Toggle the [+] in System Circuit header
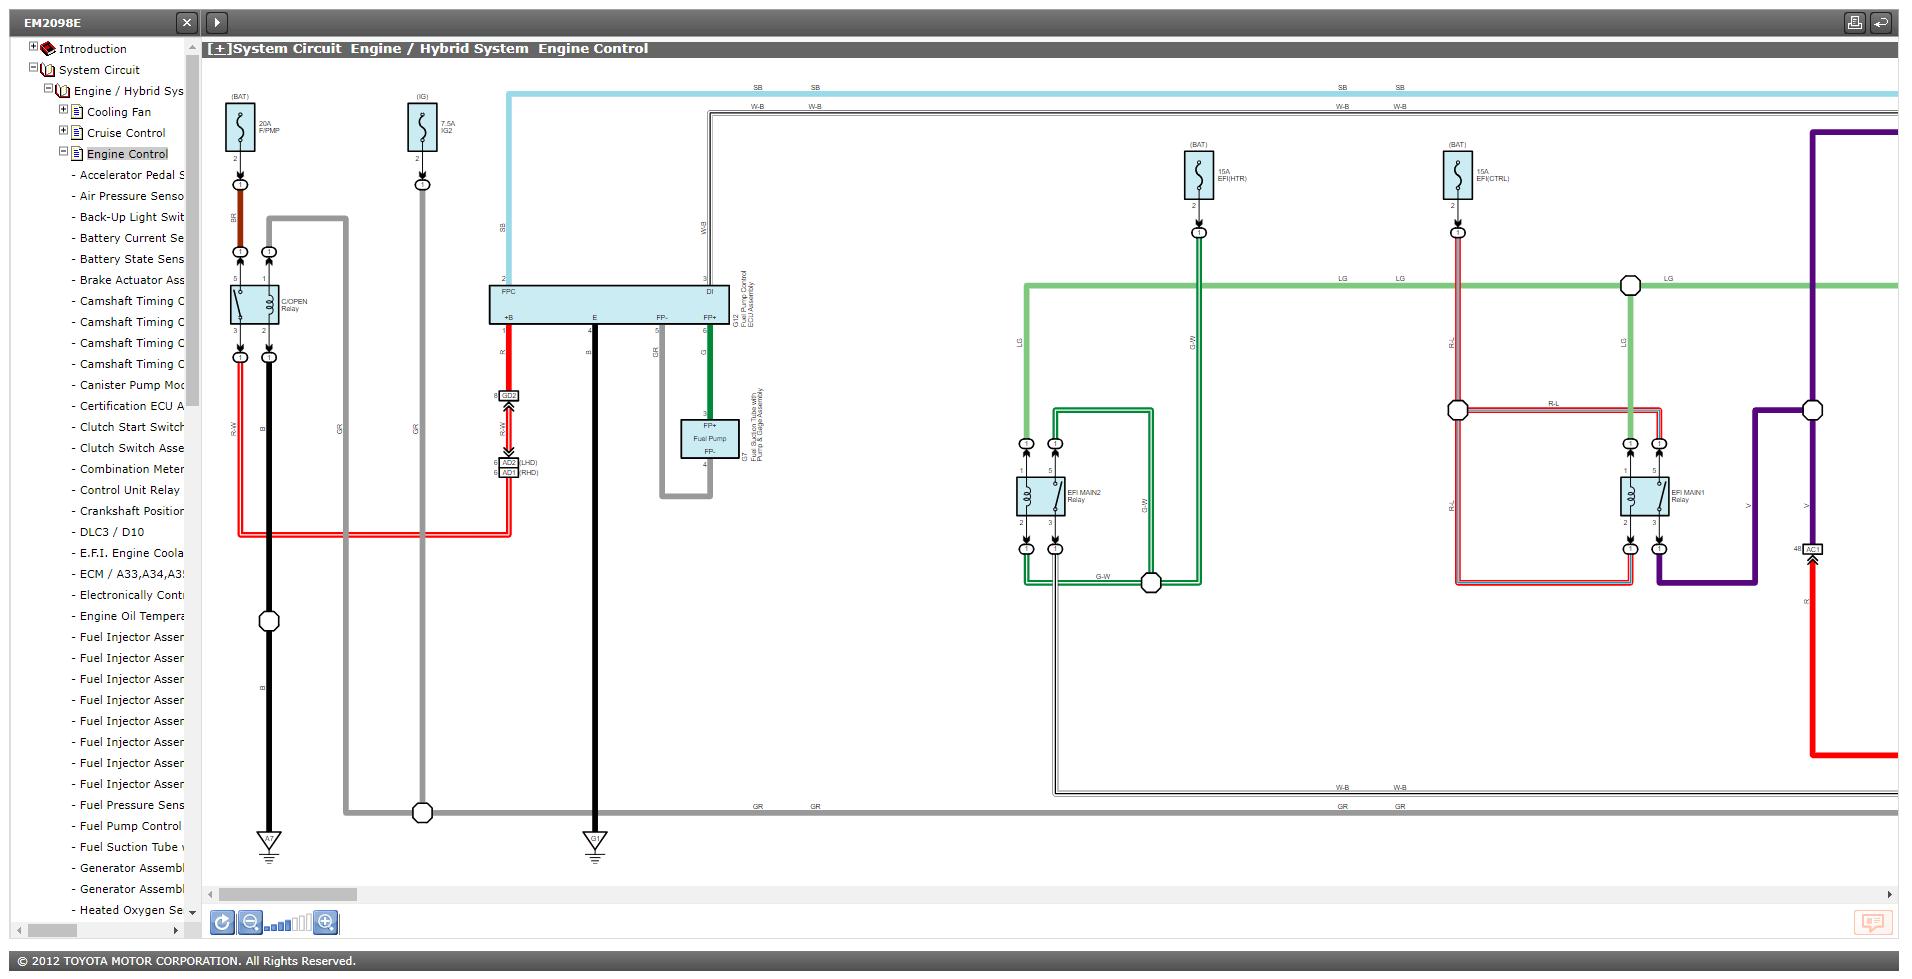This screenshot has height=979, width=1912. (219, 49)
